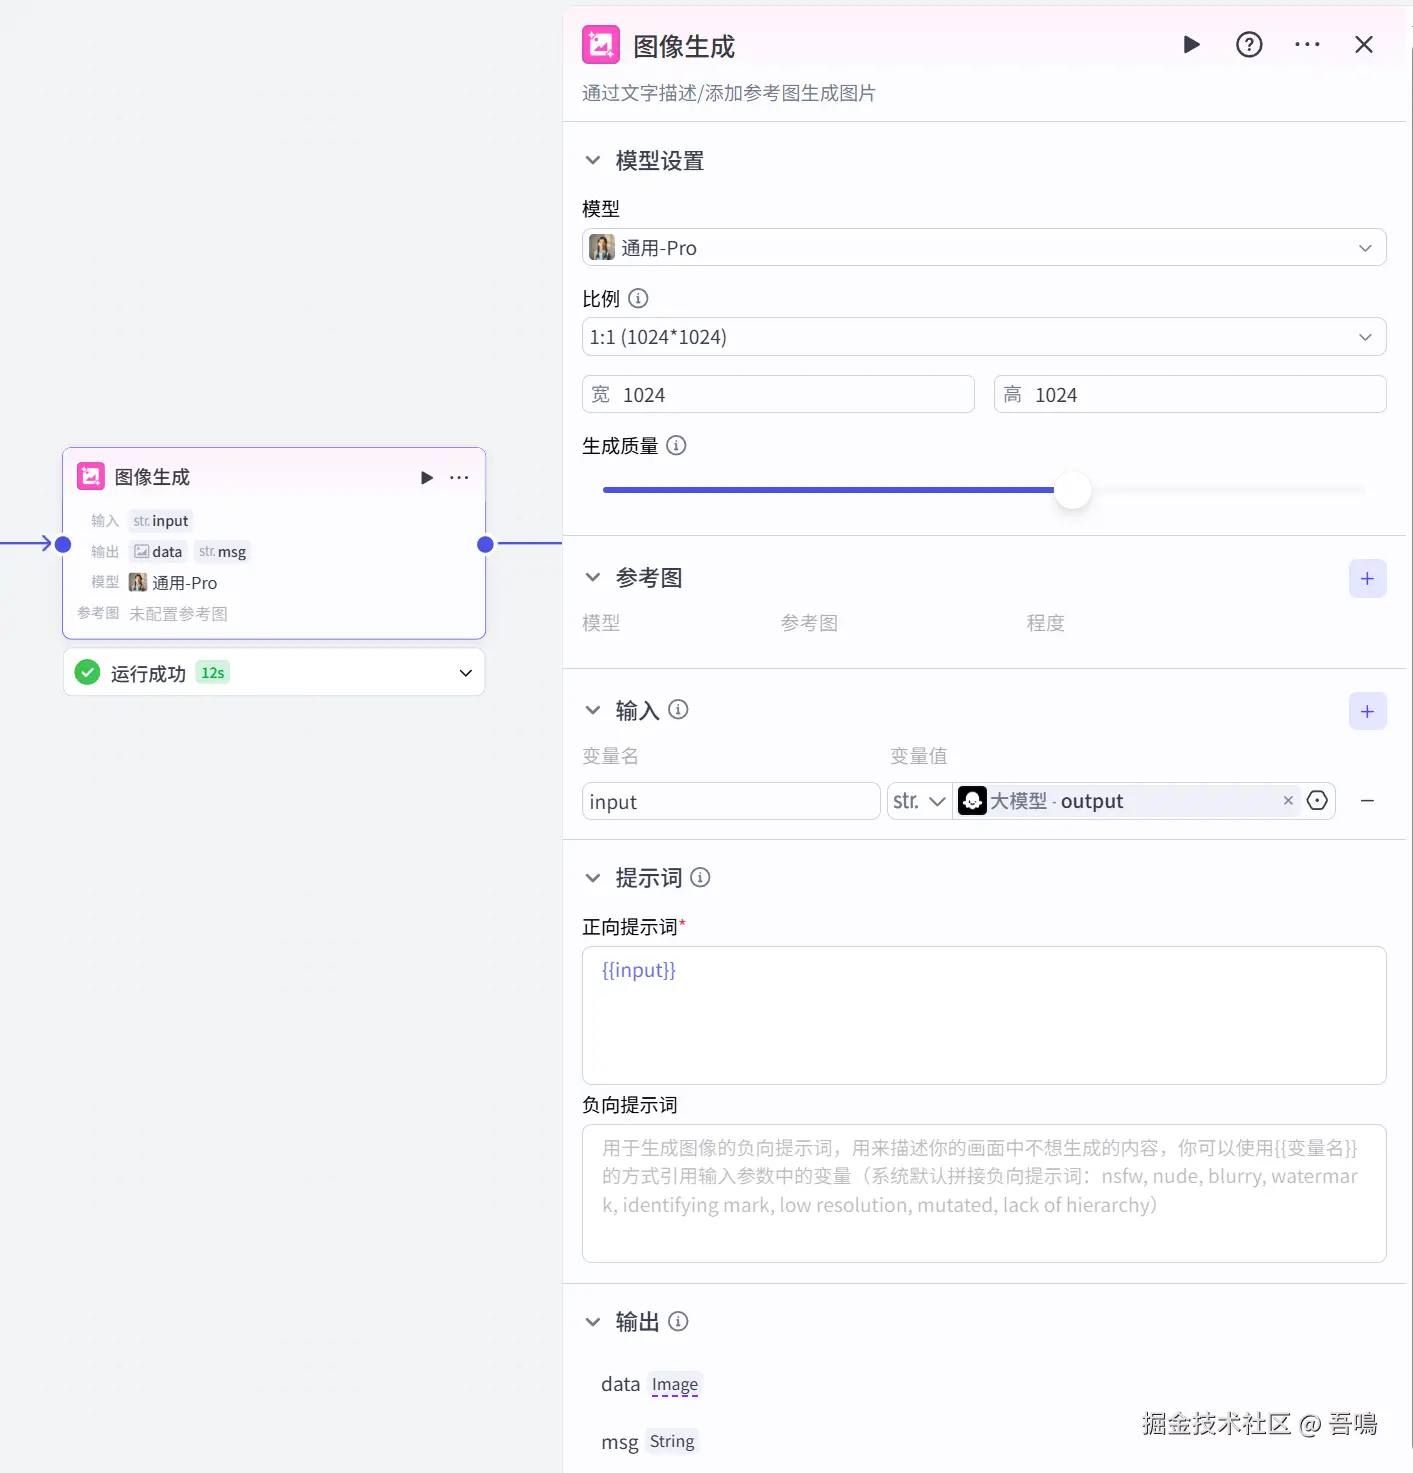Click the 正向提示词 text area with {{input}}
Screen dimensions: 1413x1473
pos(984,1015)
